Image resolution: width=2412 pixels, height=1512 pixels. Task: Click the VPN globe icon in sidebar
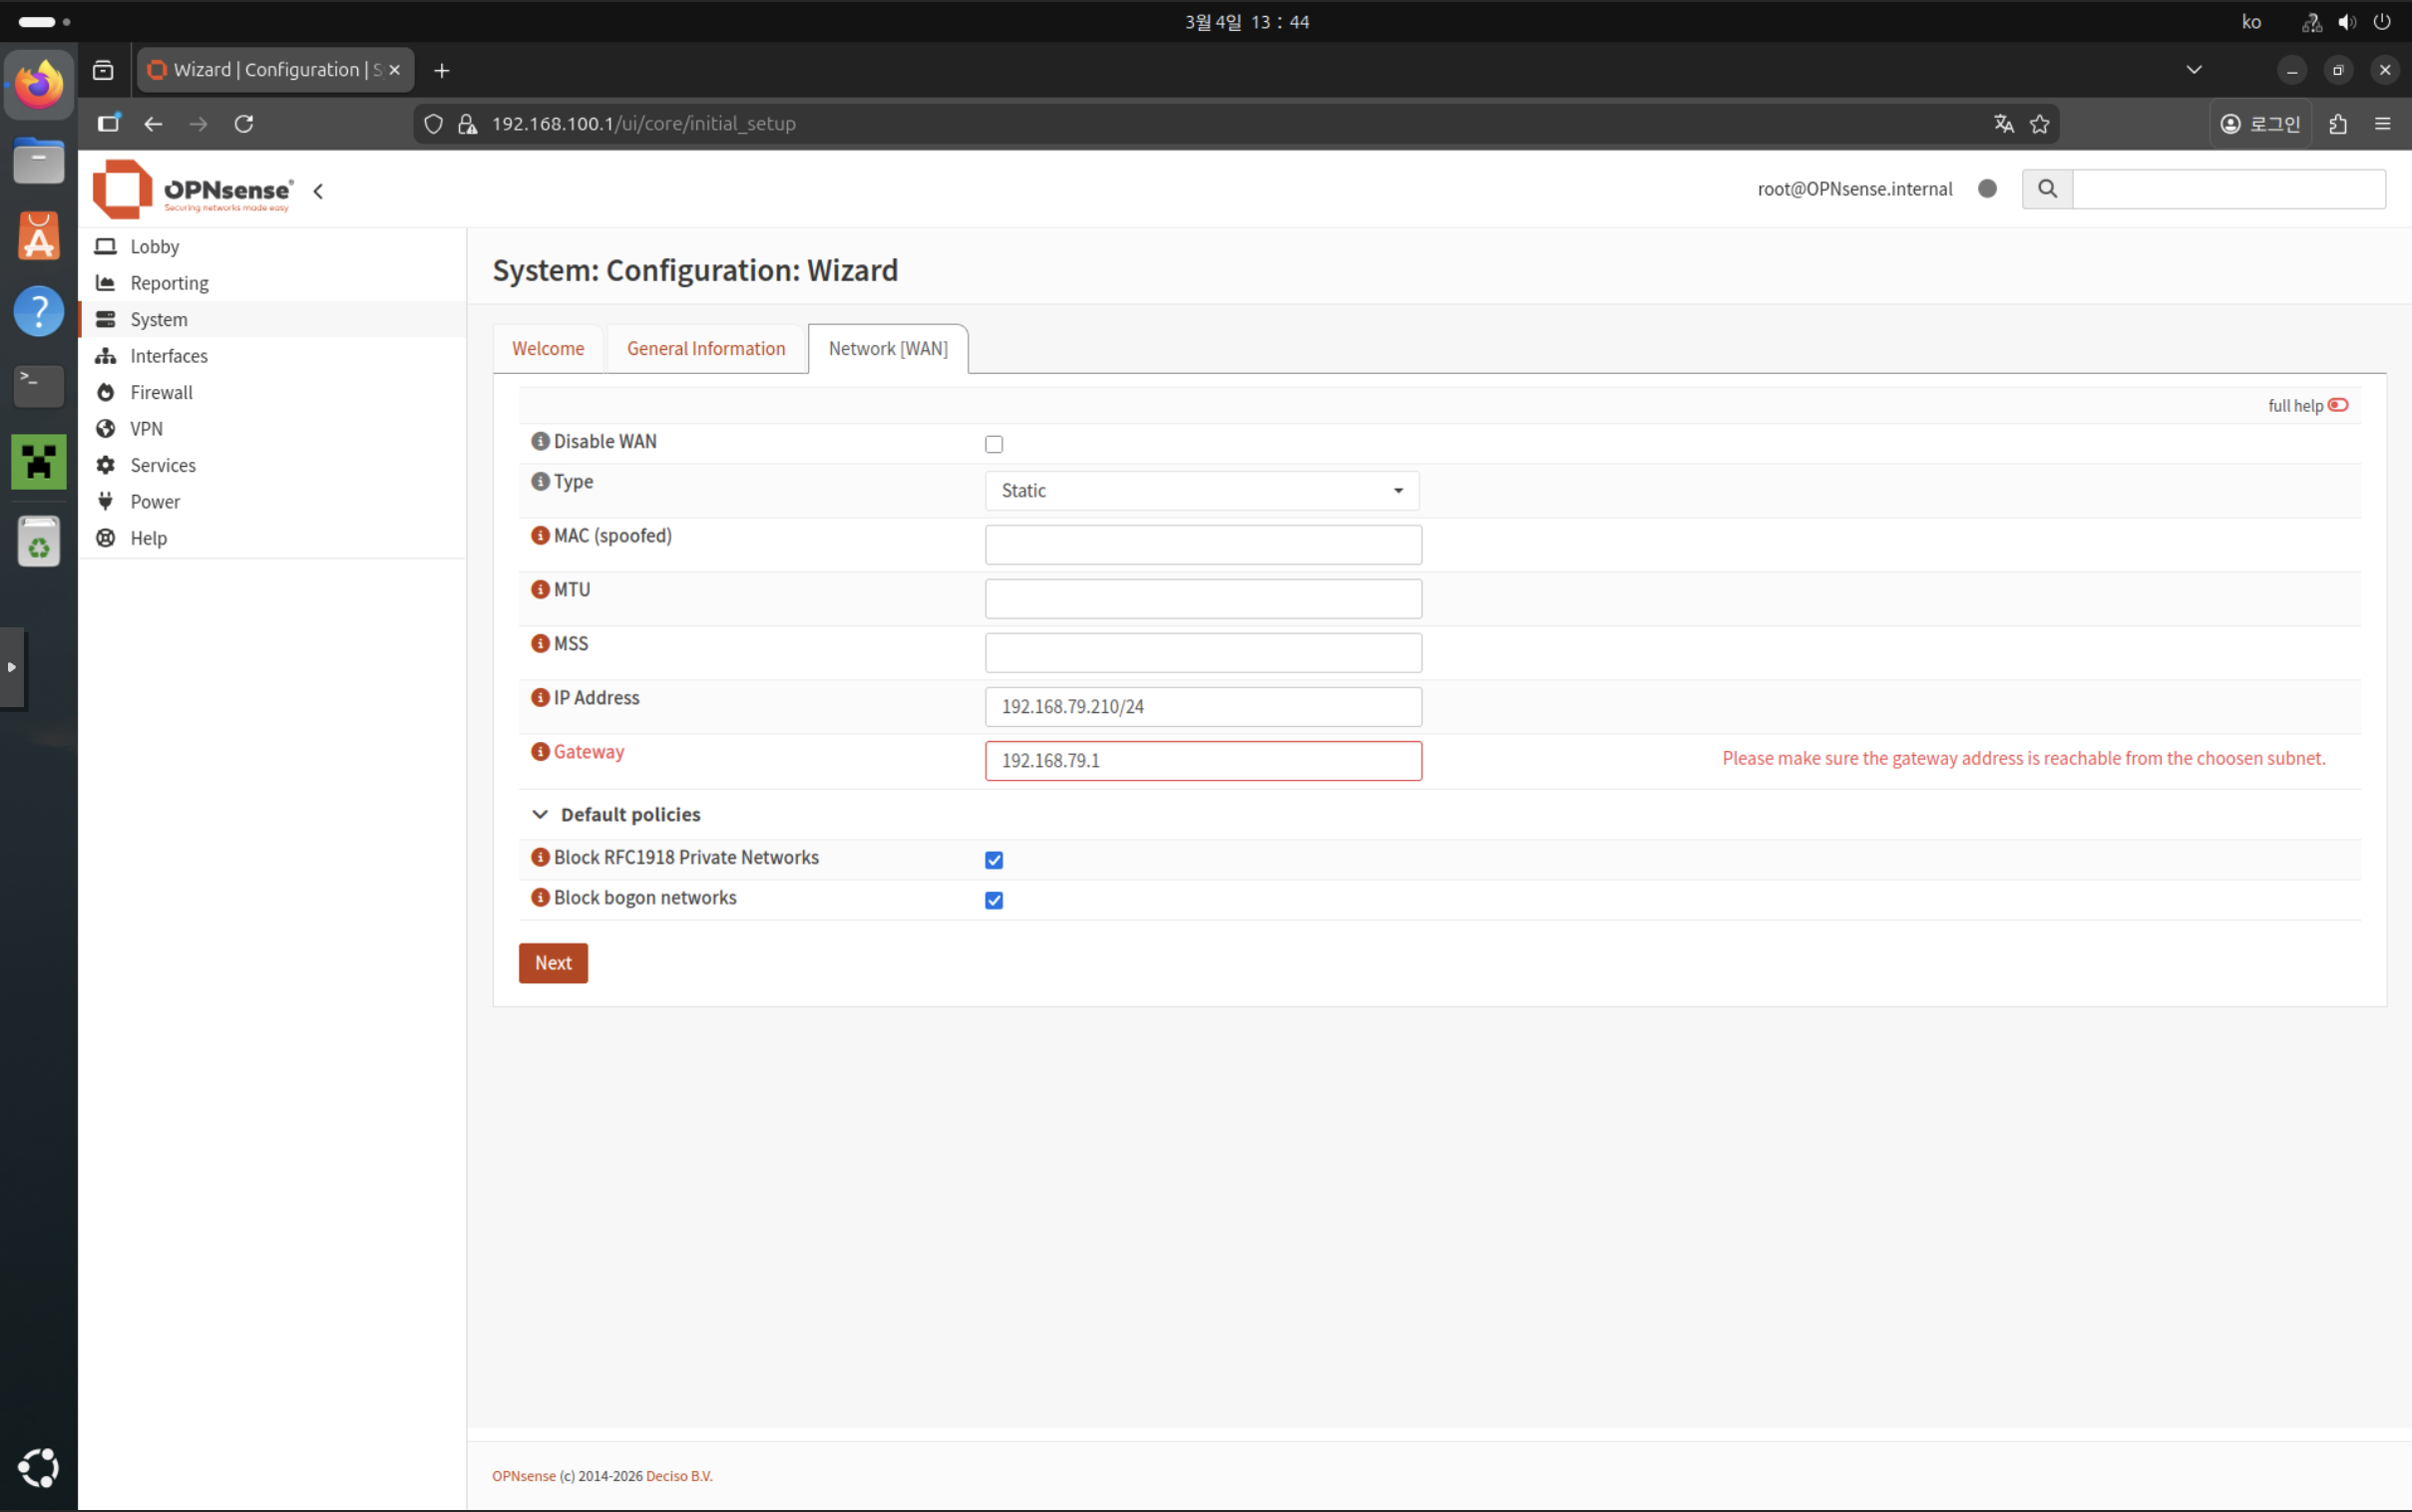[105, 429]
